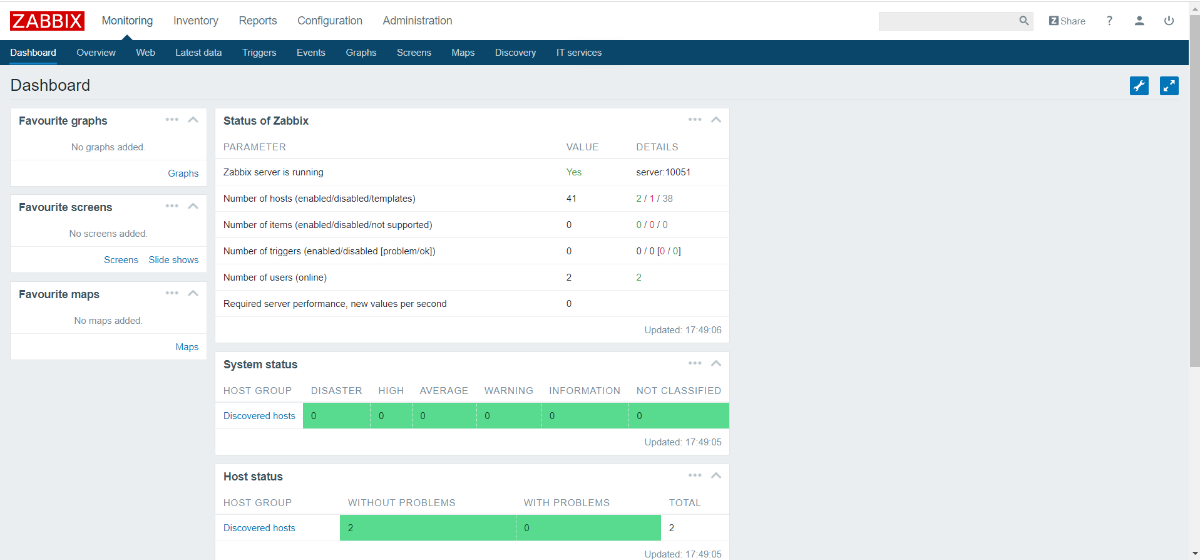Click the sign out power icon

pyautogui.click(x=1169, y=21)
